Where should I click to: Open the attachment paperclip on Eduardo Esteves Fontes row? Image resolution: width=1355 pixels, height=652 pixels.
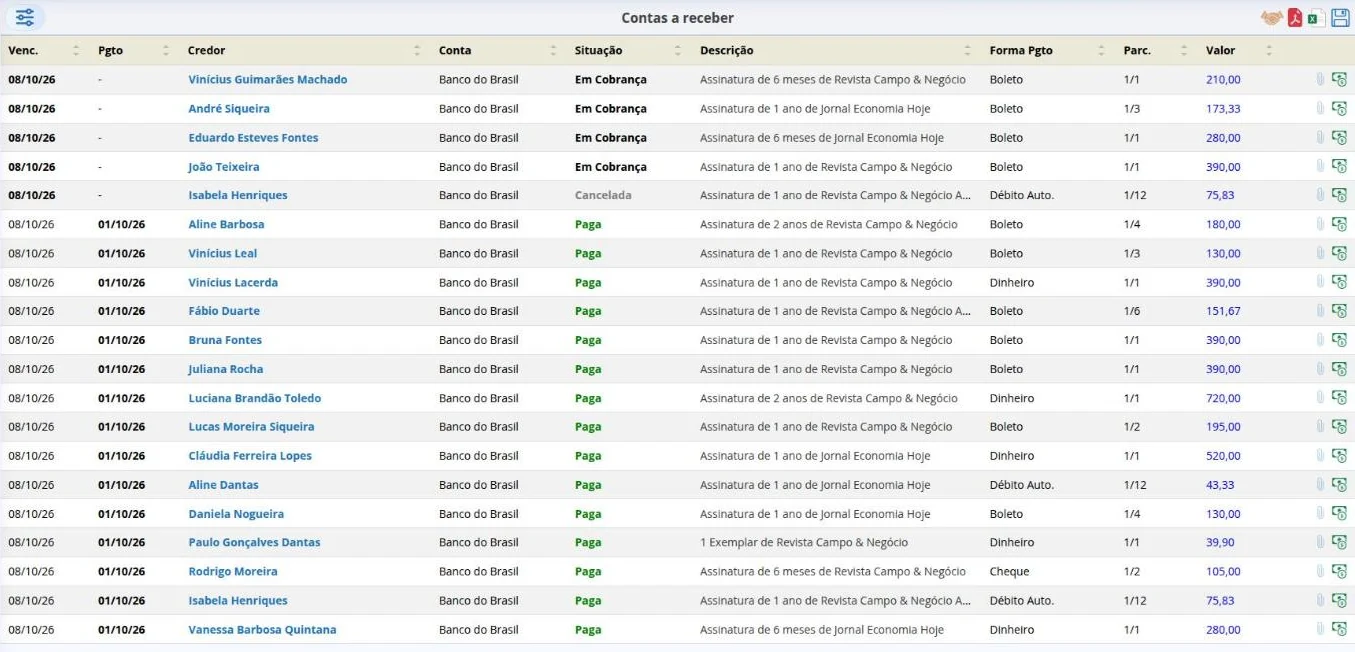1319,137
